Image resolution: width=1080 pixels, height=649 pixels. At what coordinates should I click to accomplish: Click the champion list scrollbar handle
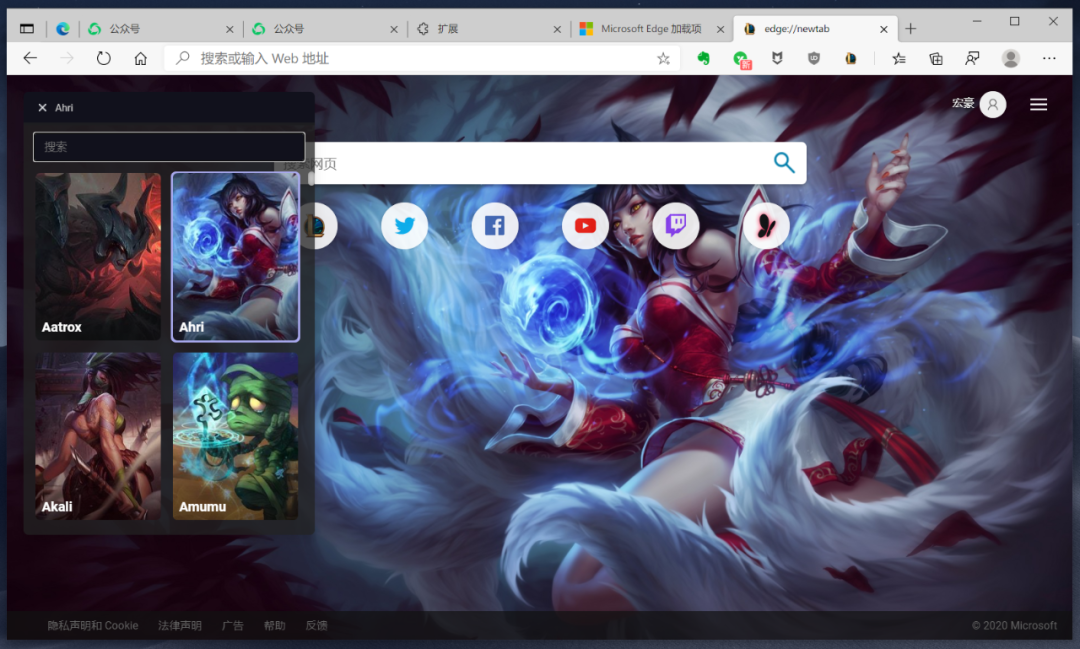coord(311,179)
